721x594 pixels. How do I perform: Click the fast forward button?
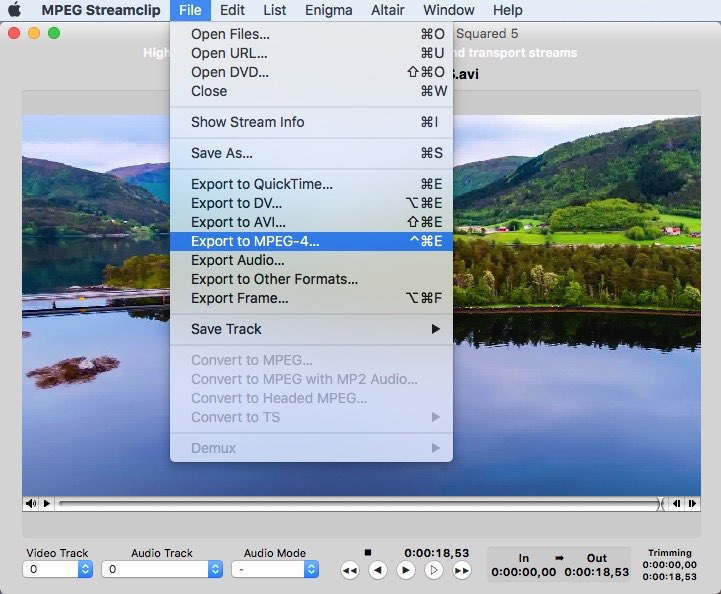[x=461, y=570]
